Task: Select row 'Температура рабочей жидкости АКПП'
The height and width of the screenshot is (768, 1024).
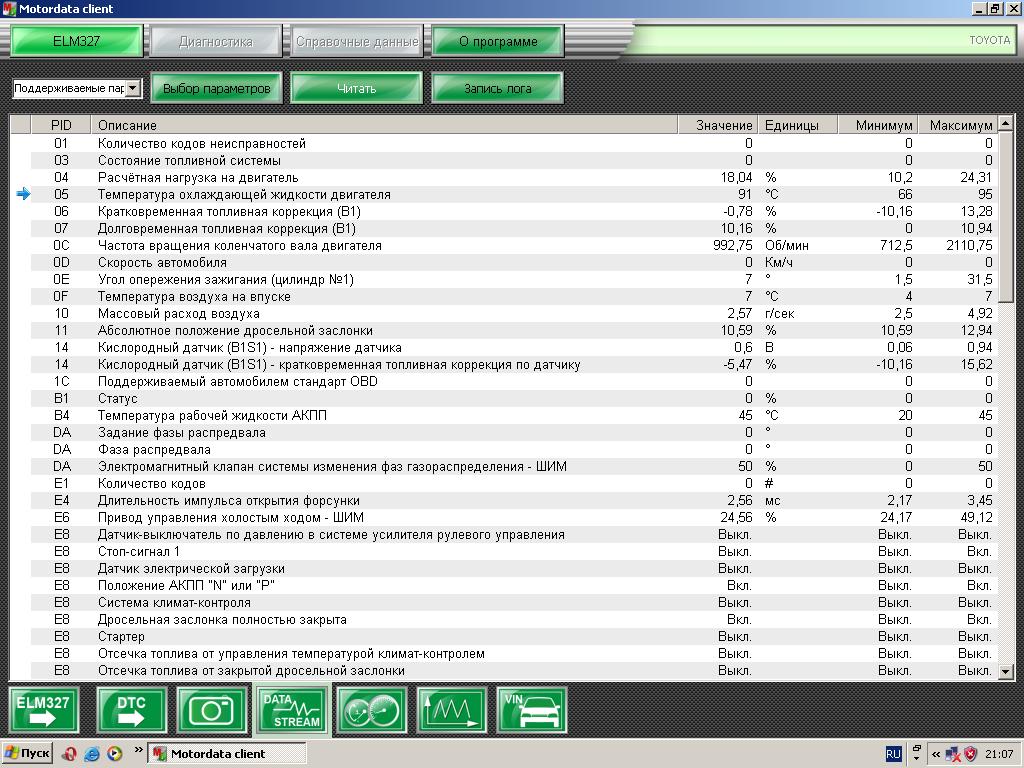Action: click(504, 415)
